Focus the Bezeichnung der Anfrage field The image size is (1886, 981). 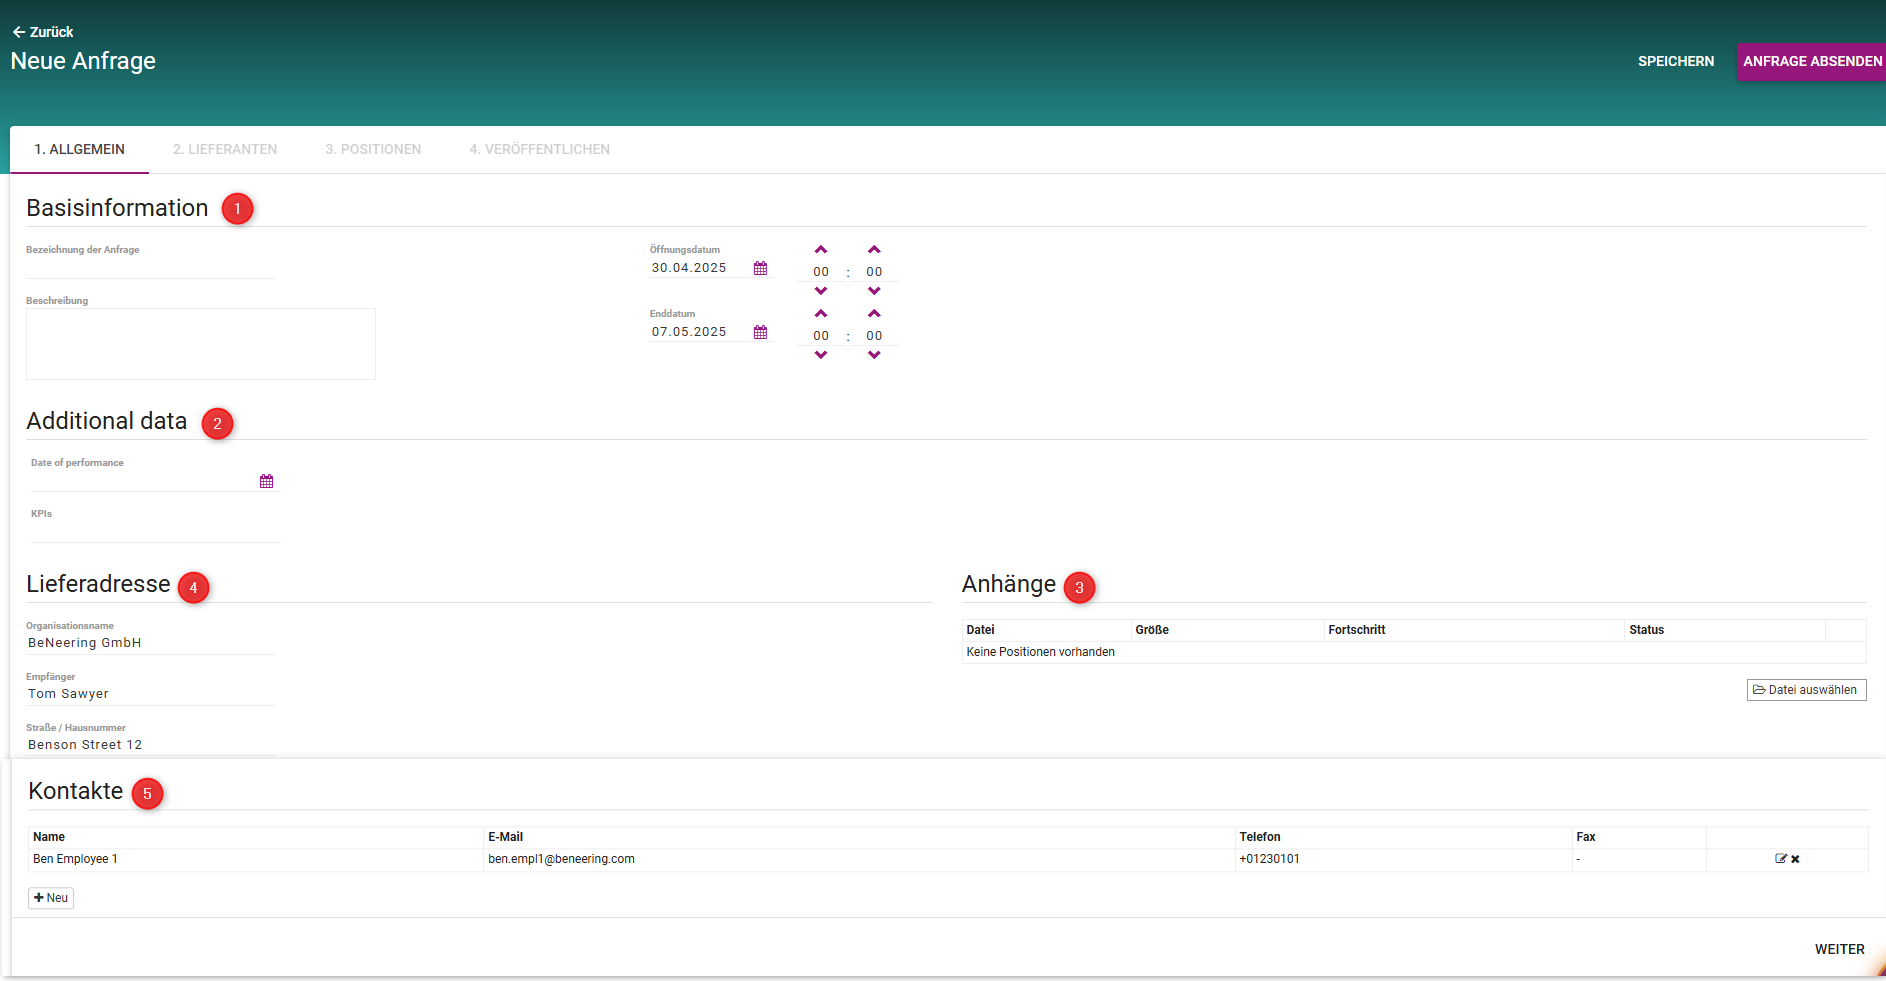(150, 268)
